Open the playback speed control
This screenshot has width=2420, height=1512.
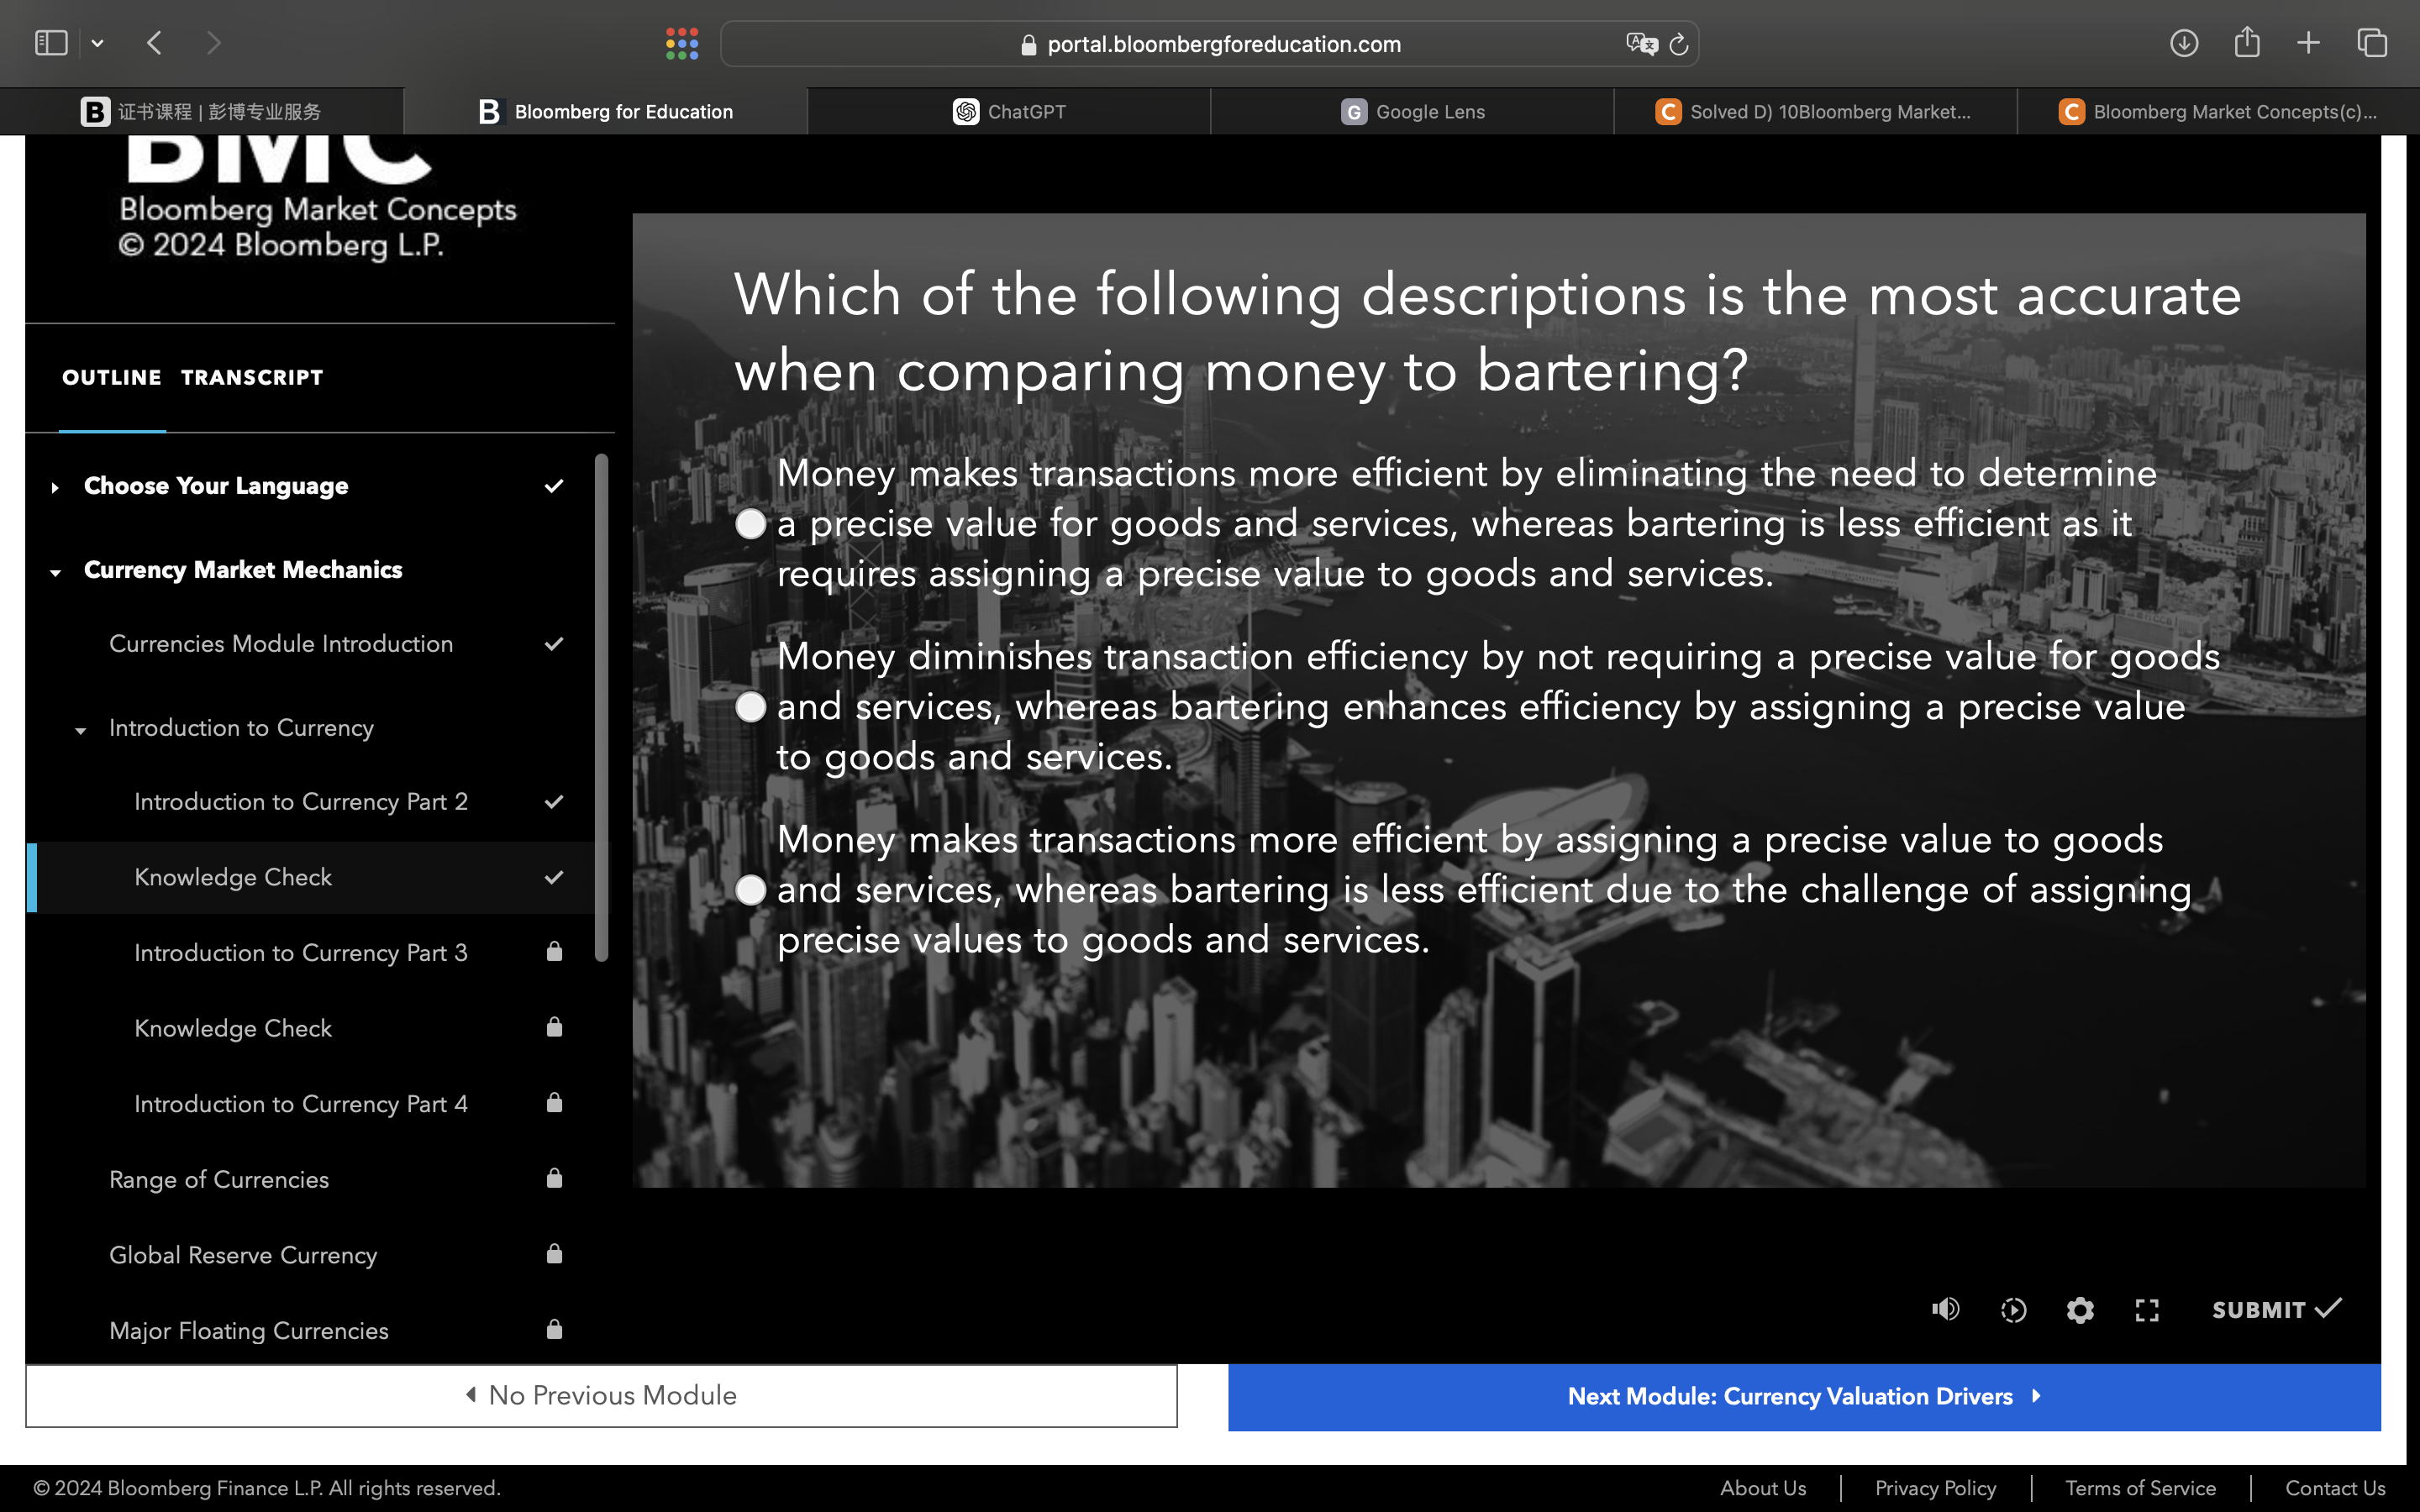coord(2013,1310)
